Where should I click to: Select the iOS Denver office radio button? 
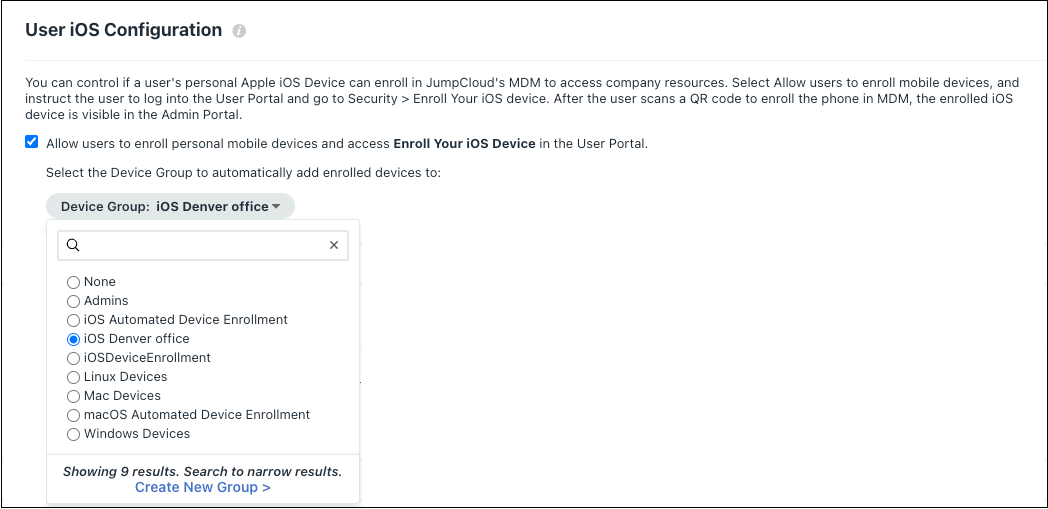pyautogui.click(x=73, y=339)
